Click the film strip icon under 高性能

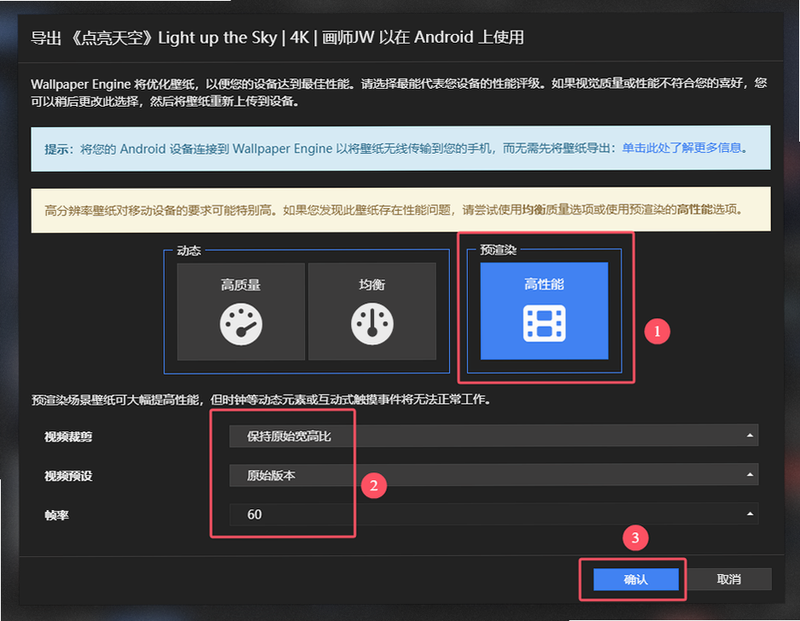click(x=544, y=324)
